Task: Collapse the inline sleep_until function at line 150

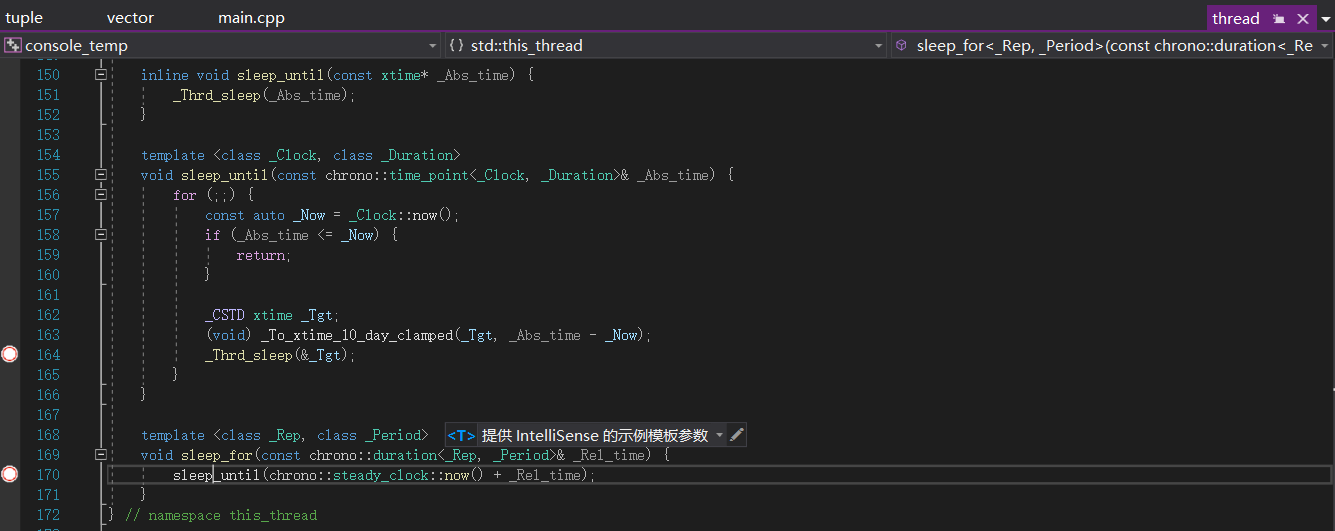Action: pos(100,75)
